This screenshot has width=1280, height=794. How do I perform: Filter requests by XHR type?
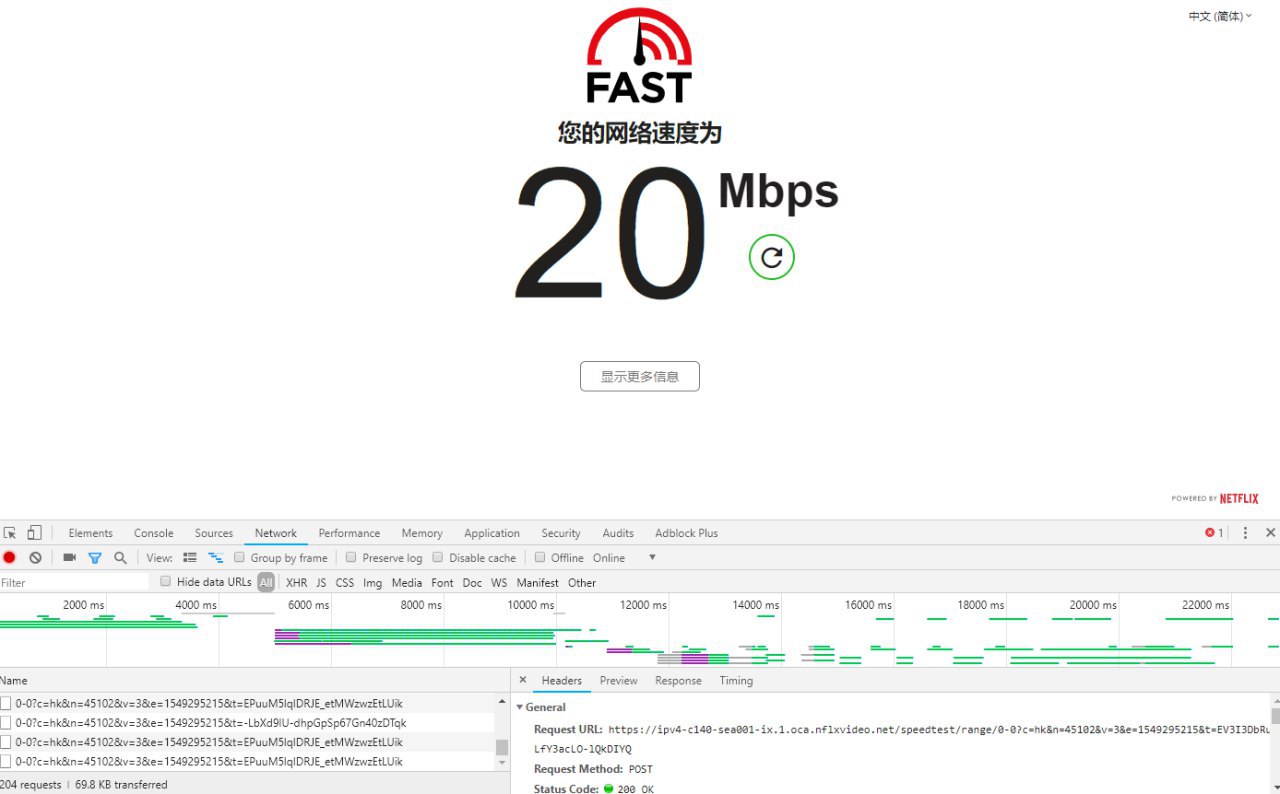[296, 583]
